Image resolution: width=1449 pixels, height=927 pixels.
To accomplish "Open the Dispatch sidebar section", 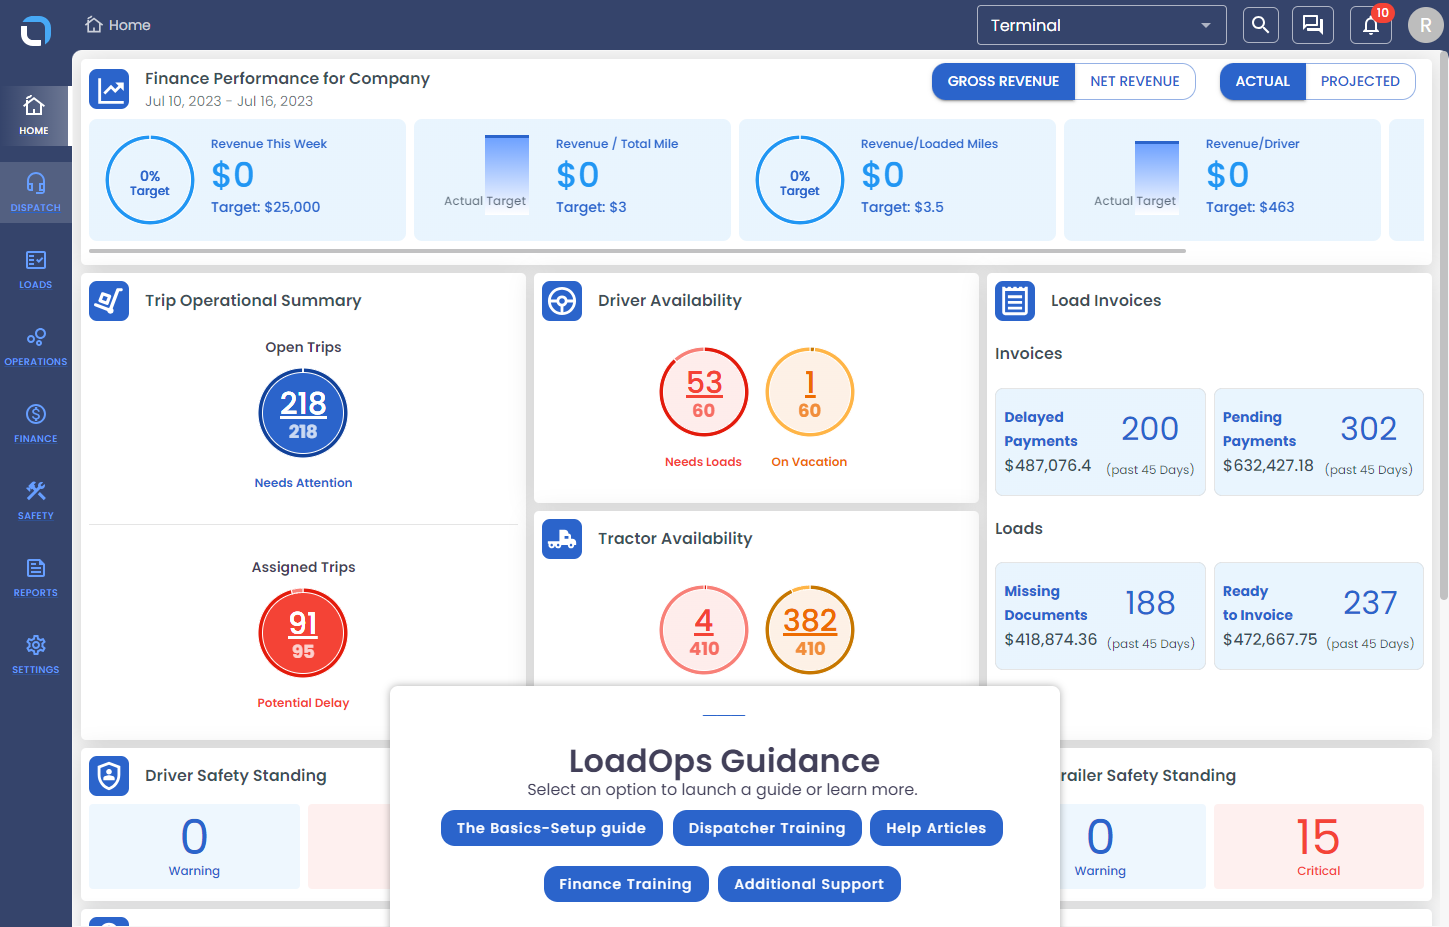I will point(35,193).
